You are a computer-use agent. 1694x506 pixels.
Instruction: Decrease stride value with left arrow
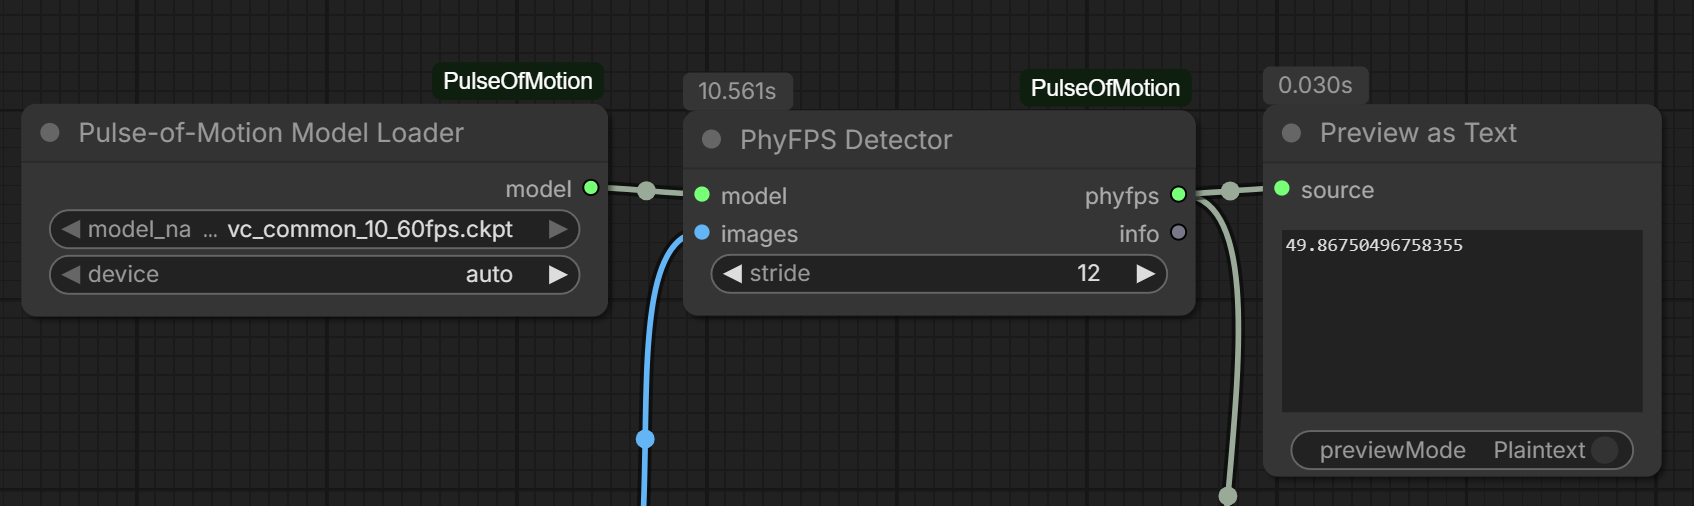(x=733, y=273)
